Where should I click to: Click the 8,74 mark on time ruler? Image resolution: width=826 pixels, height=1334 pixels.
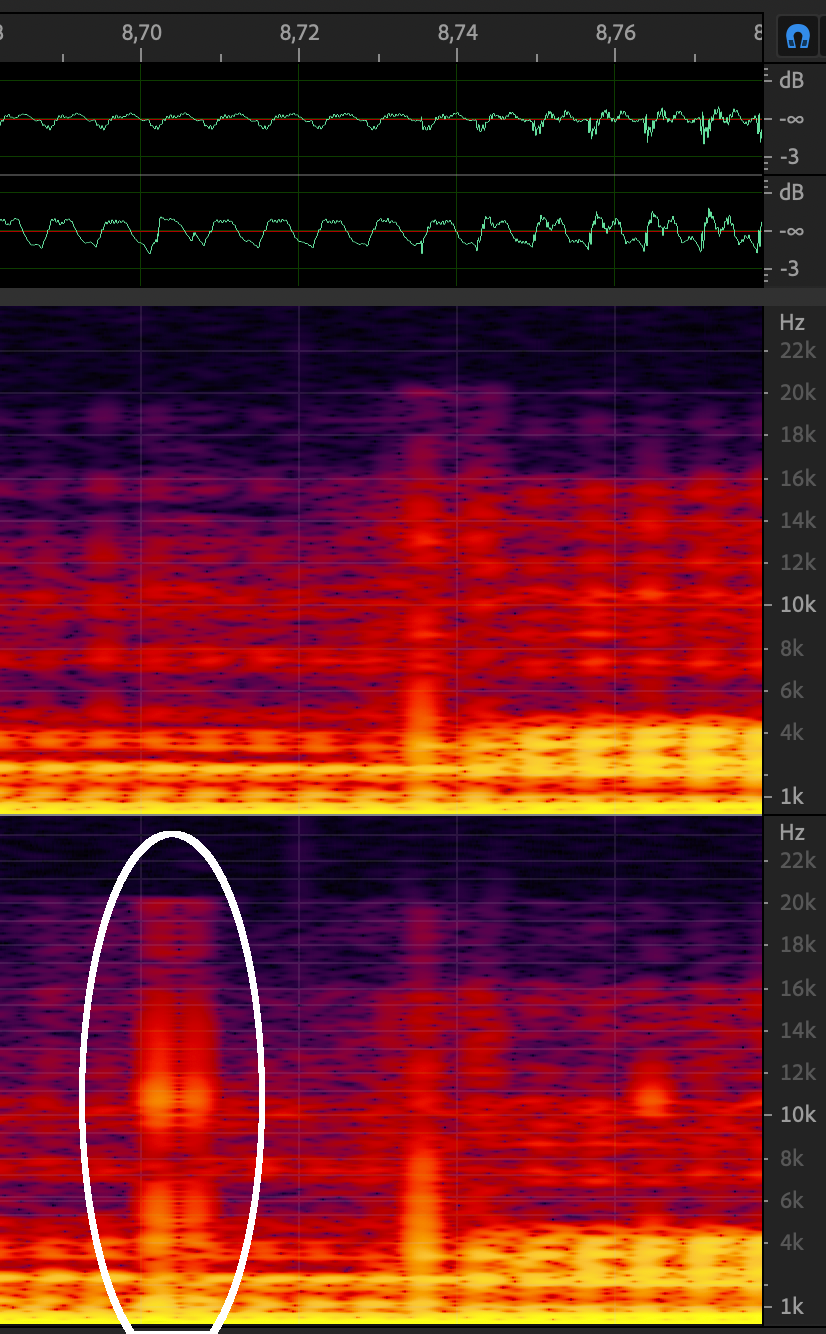click(x=457, y=33)
